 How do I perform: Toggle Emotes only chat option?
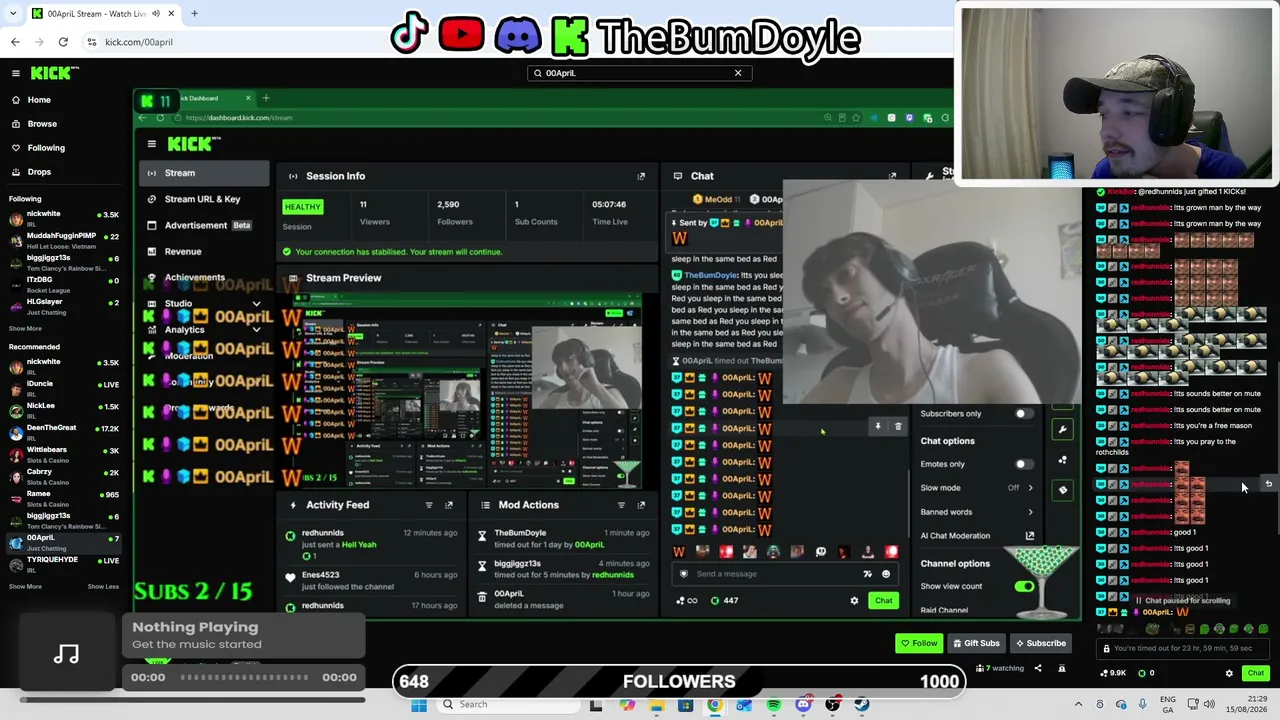point(1023,464)
